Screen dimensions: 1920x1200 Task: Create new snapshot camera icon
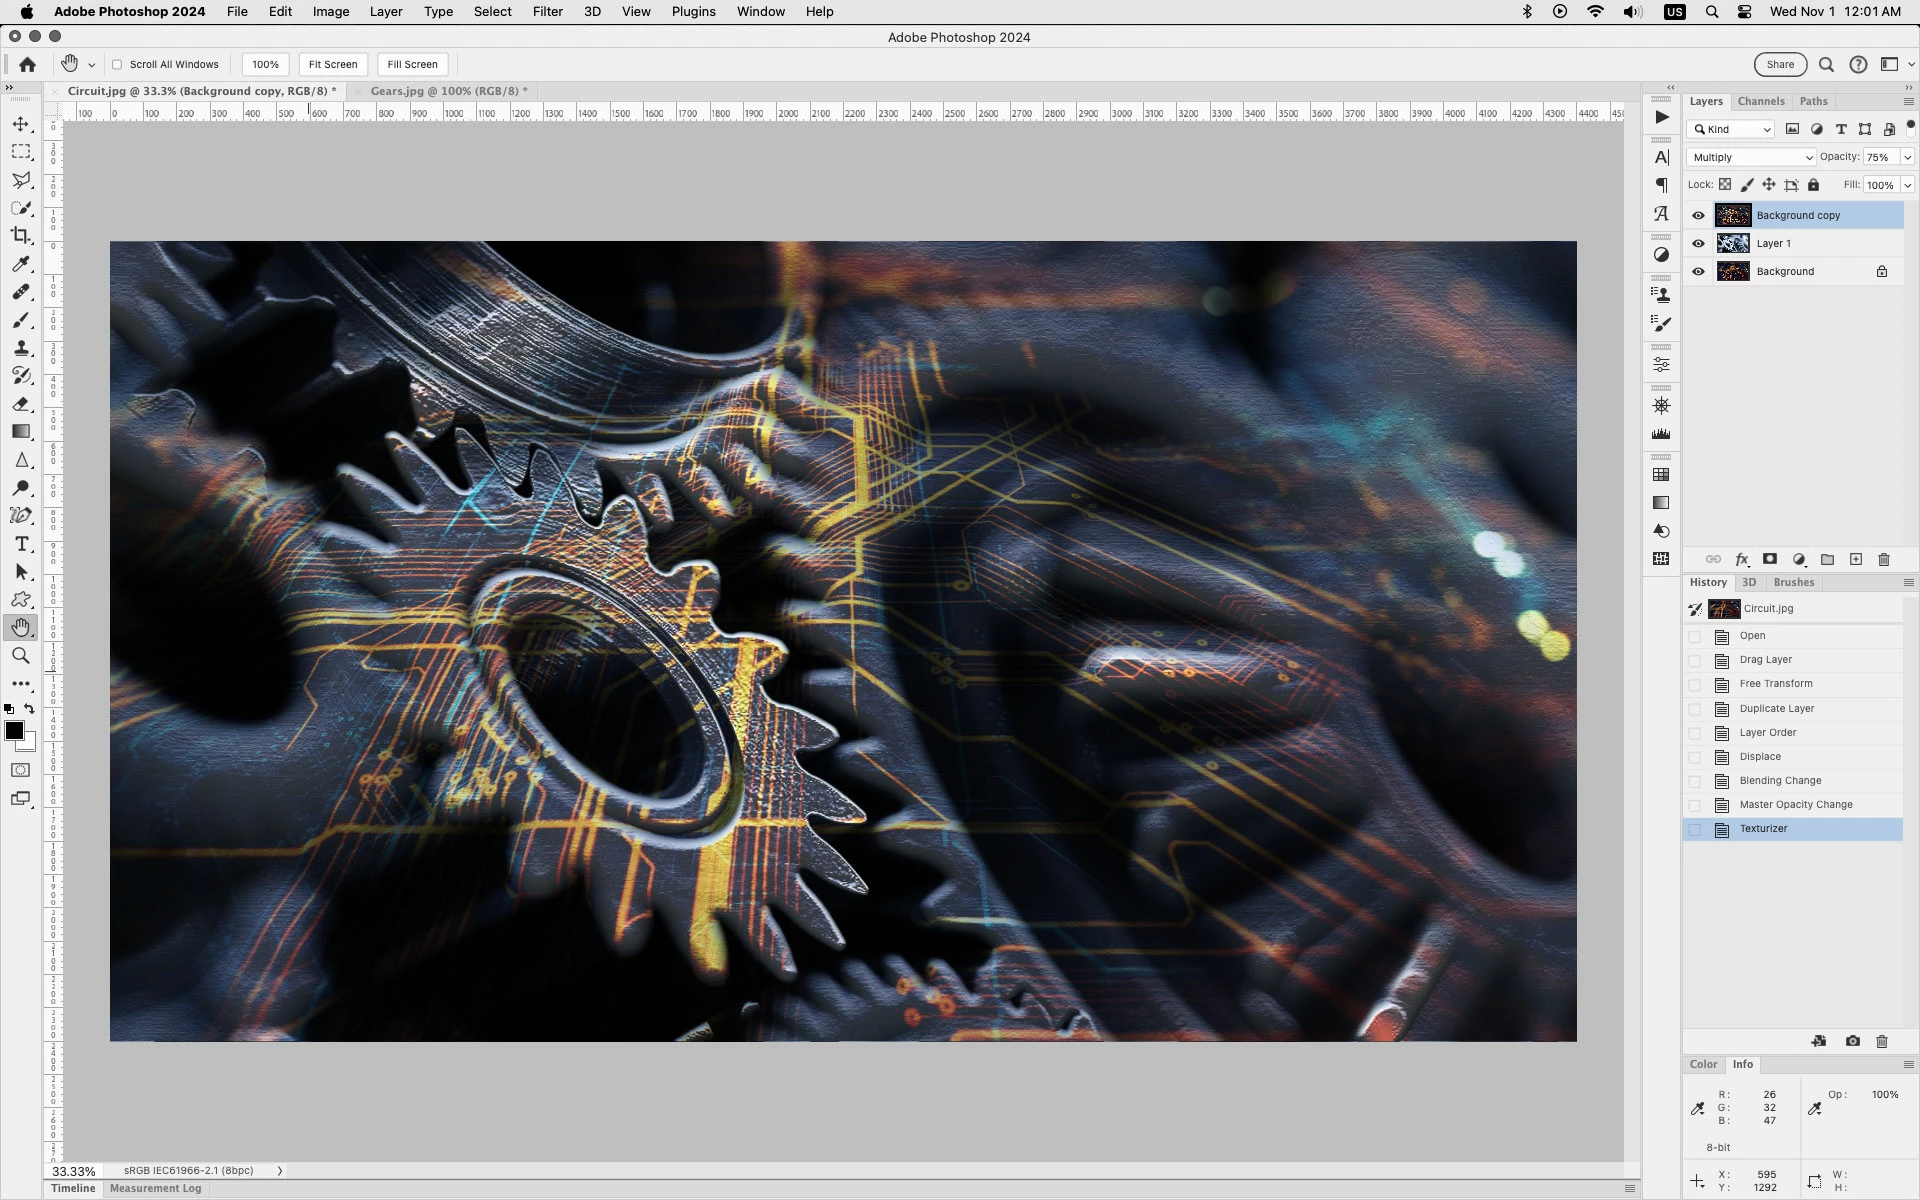click(1852, 1041)
